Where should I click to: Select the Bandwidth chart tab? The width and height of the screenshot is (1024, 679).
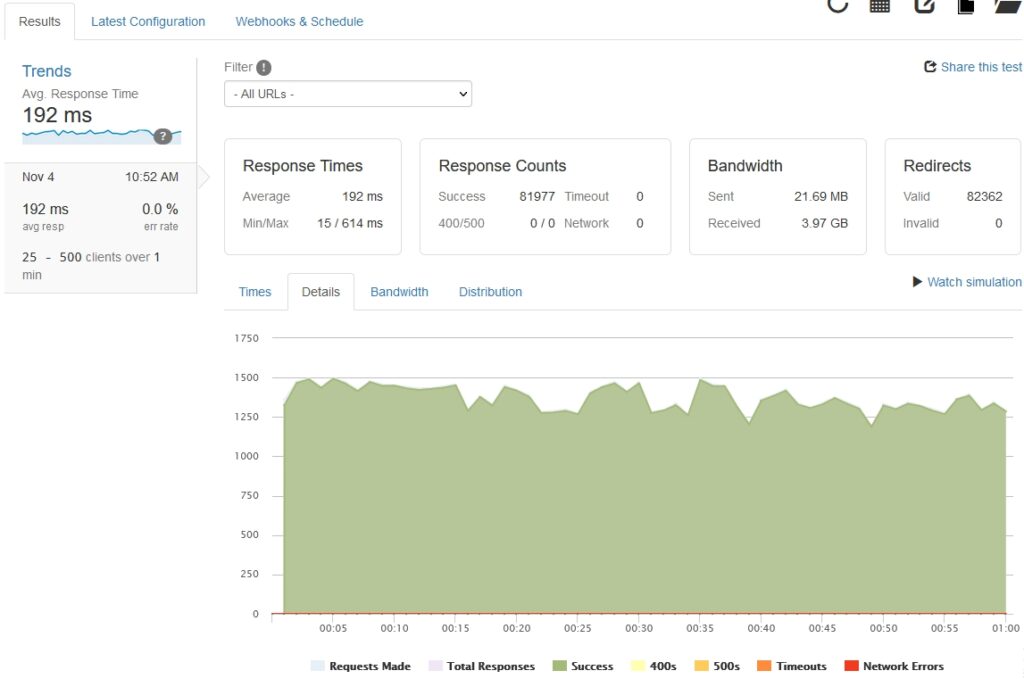[399, 292]
